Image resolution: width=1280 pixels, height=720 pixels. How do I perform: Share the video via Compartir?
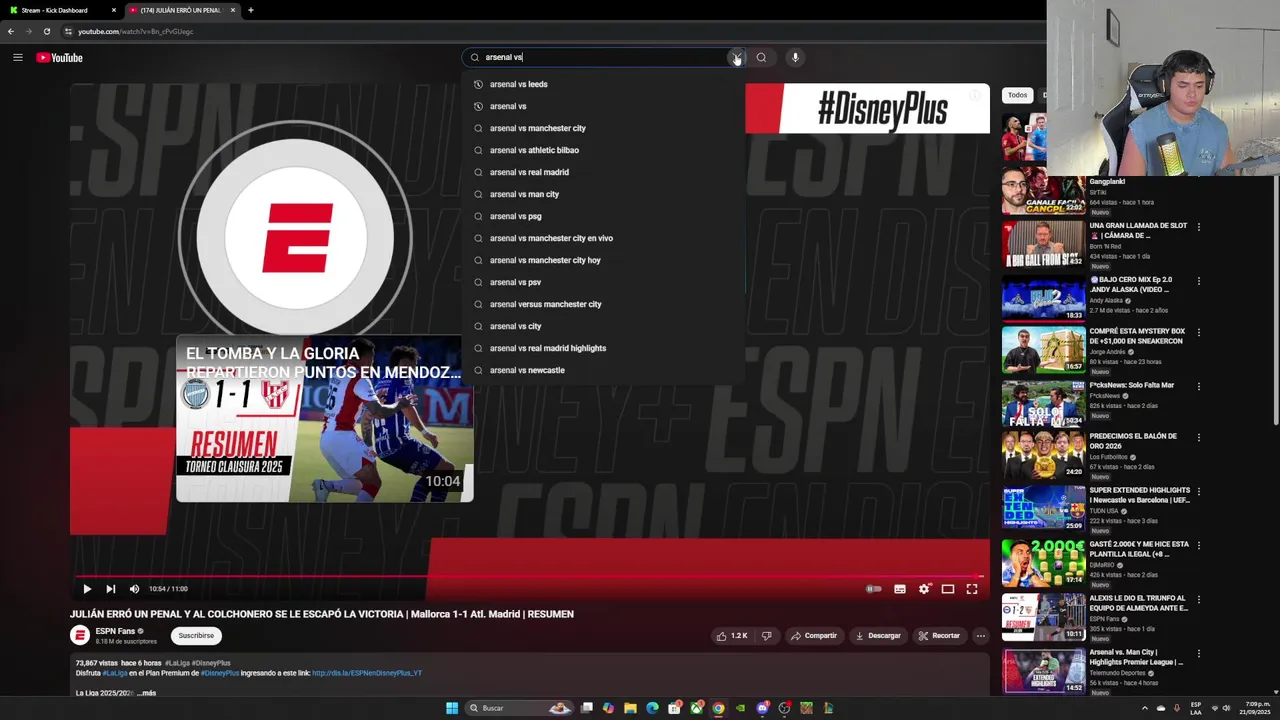(x=814, y=635)
